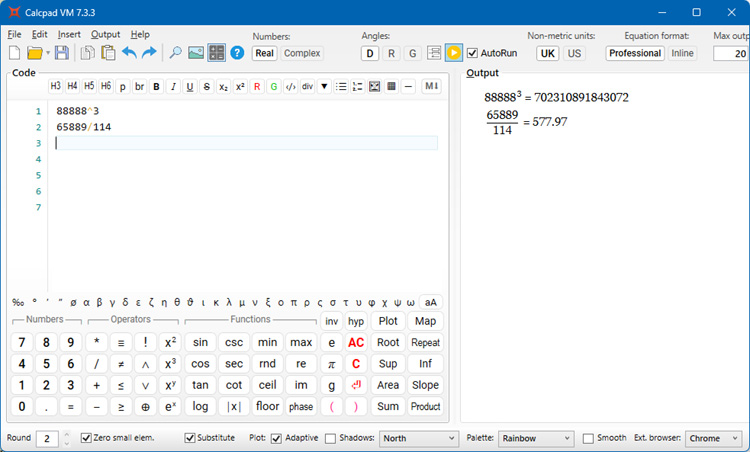This screenshot has width=750, height=452.
Task: Undo the last edit with blue arrow
Action: tap(129, 52)
